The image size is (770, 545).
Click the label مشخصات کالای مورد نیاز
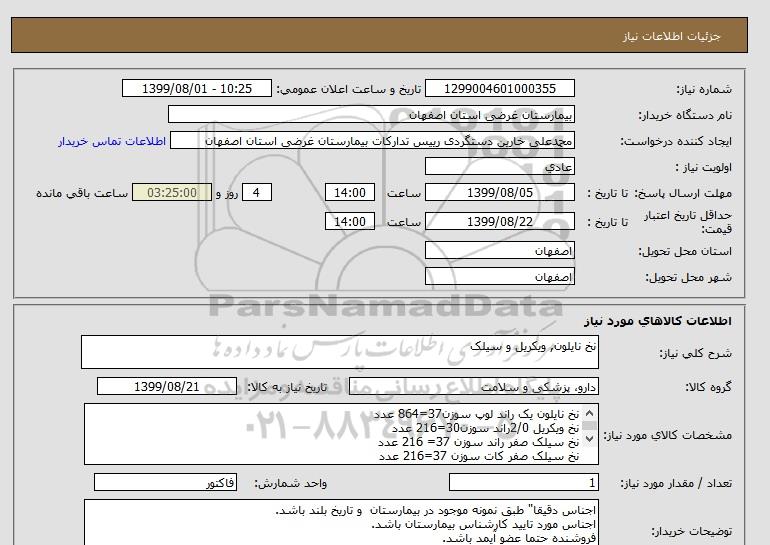tap(667, 435)
